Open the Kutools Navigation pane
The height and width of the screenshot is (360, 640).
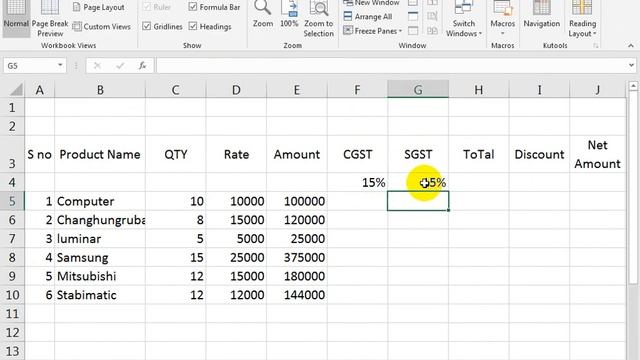click(x=542, y=15)
